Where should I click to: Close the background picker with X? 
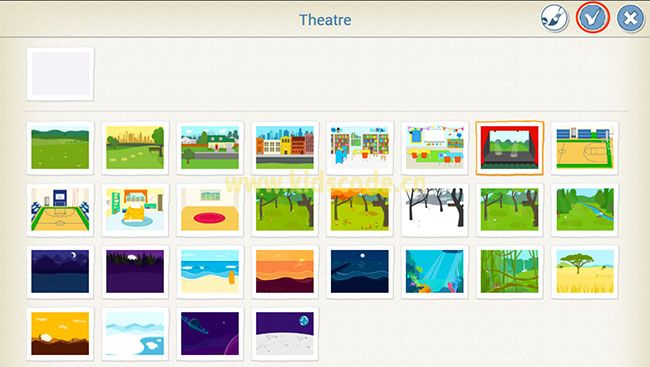631,19
